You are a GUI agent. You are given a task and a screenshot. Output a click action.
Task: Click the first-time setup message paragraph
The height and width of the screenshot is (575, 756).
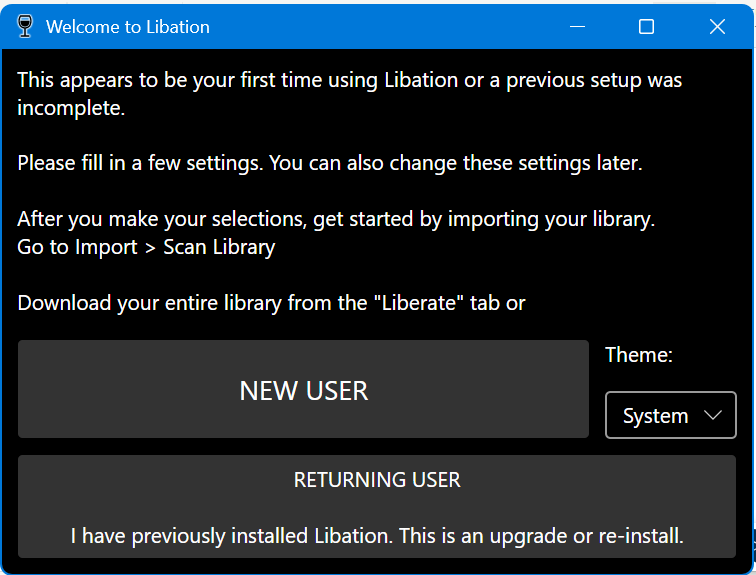[x=349, y=80]
